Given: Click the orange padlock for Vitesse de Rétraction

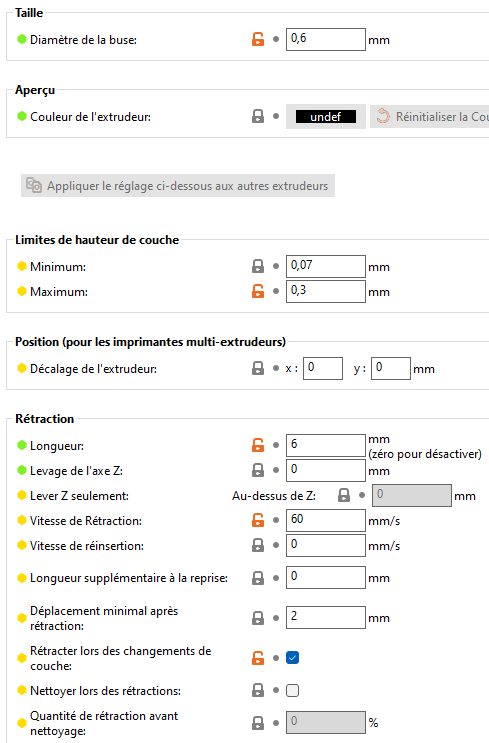Looking at the screenshot, I should click(x=258, y=520).
